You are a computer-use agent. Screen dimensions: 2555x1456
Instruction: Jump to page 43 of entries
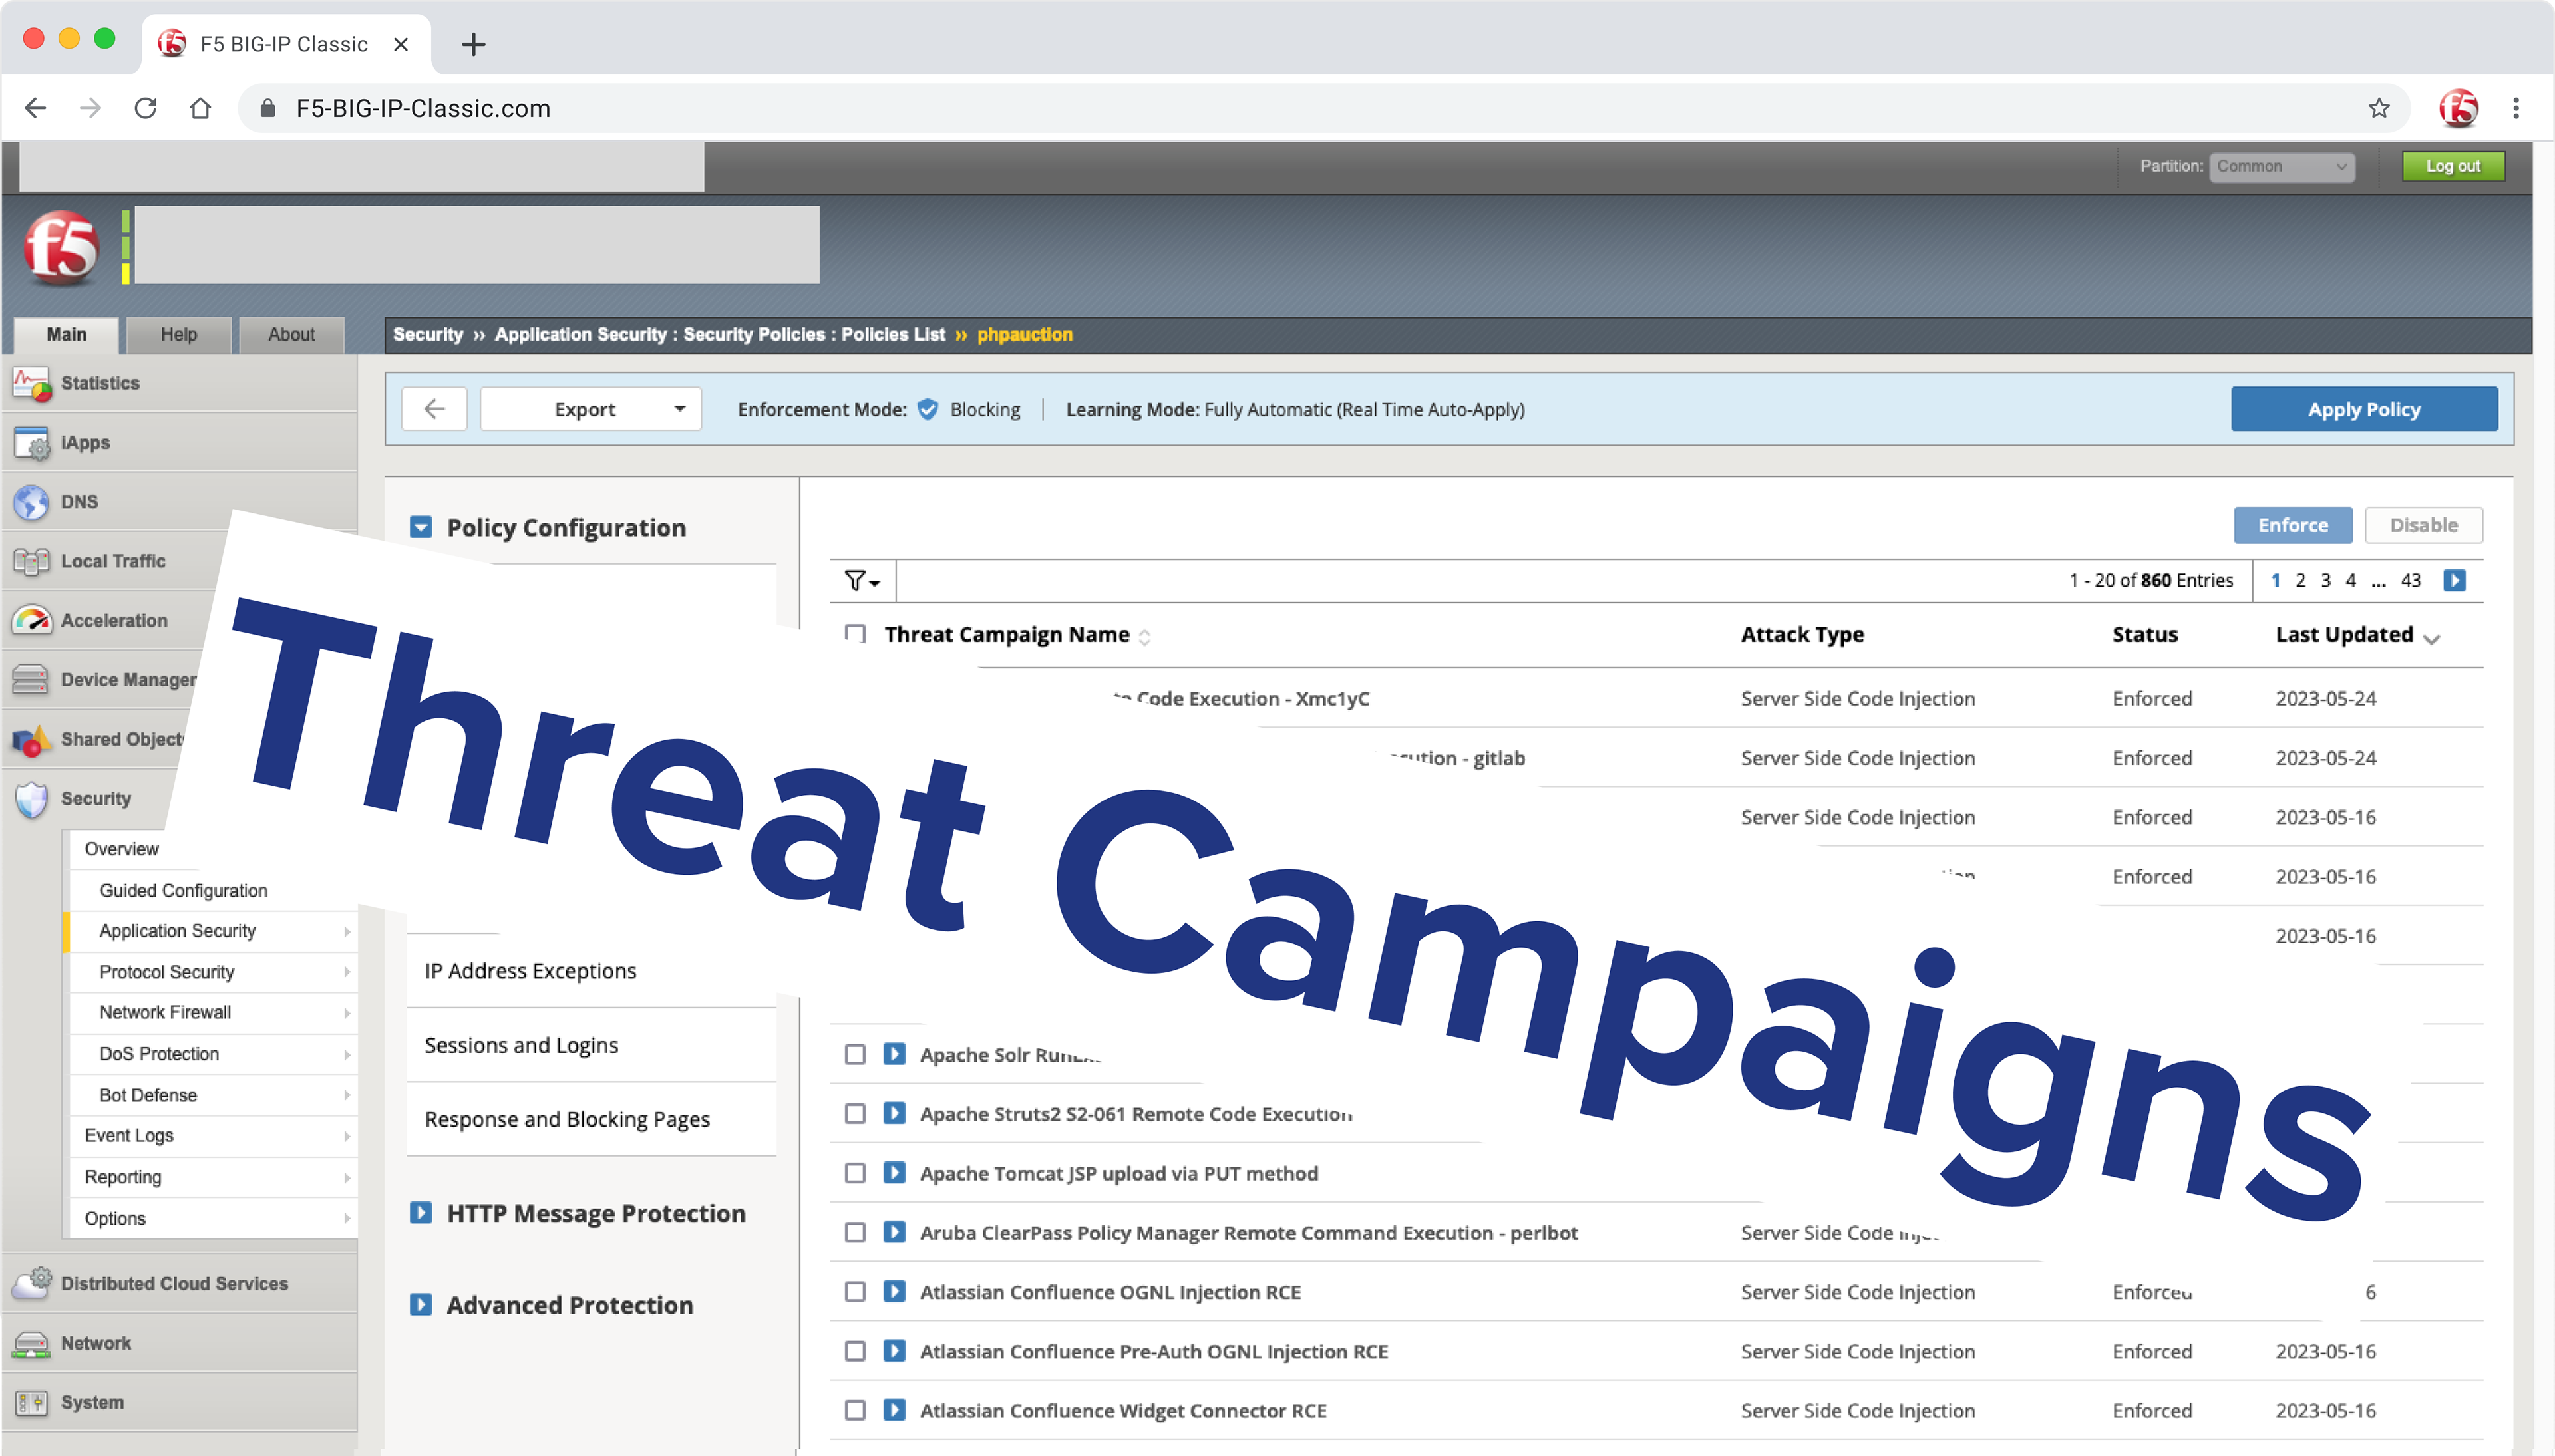click(x=2411, y=581)
